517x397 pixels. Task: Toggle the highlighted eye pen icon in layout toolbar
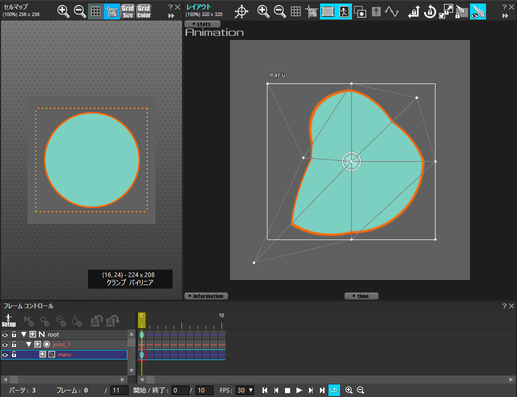[478, 12]
